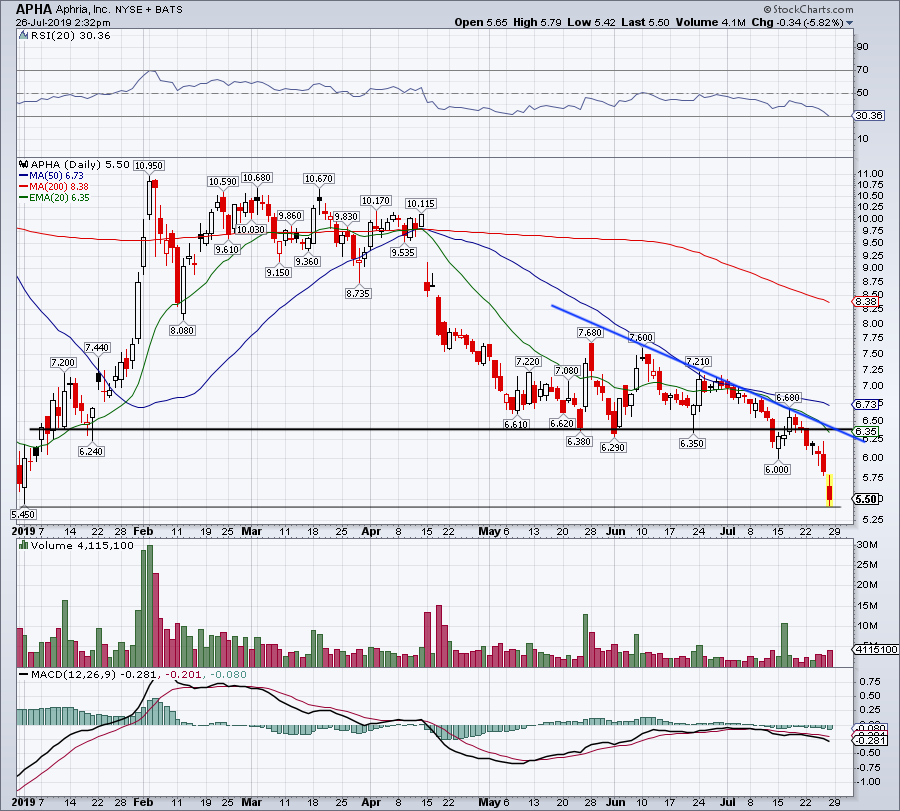Screen dimensions: 900x811
Task: Click the EMA(20) 6.35 legend entry
Action: point(55,197)
